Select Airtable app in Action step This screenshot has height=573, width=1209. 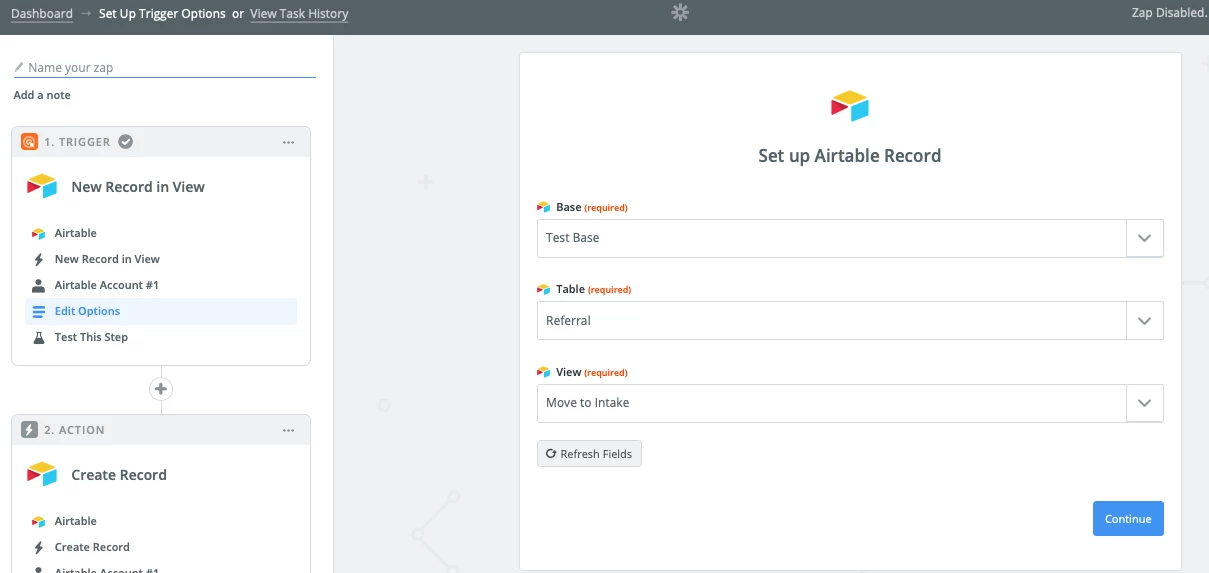pos(75,521)
